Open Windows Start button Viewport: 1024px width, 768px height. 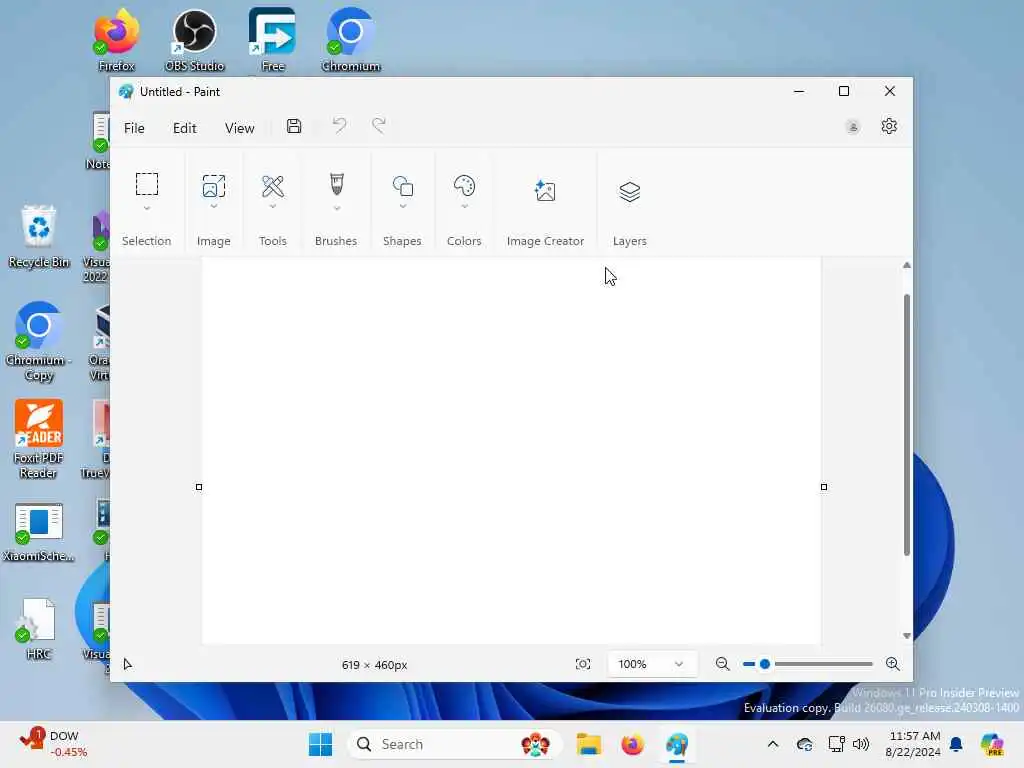point(320,744)
